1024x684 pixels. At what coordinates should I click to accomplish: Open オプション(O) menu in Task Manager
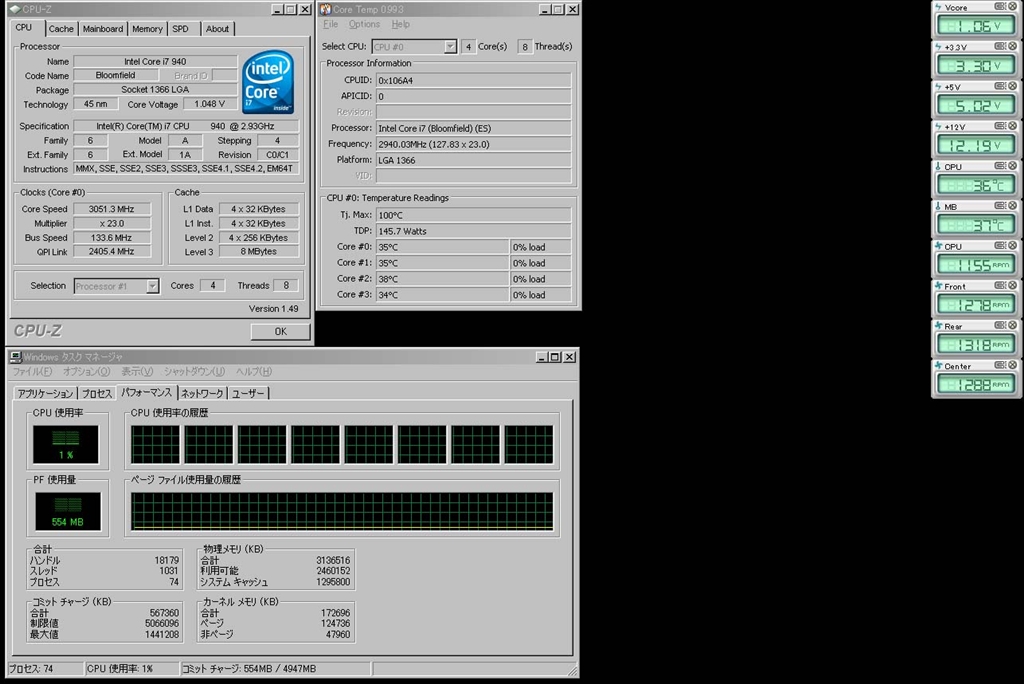tap(86, 371)
